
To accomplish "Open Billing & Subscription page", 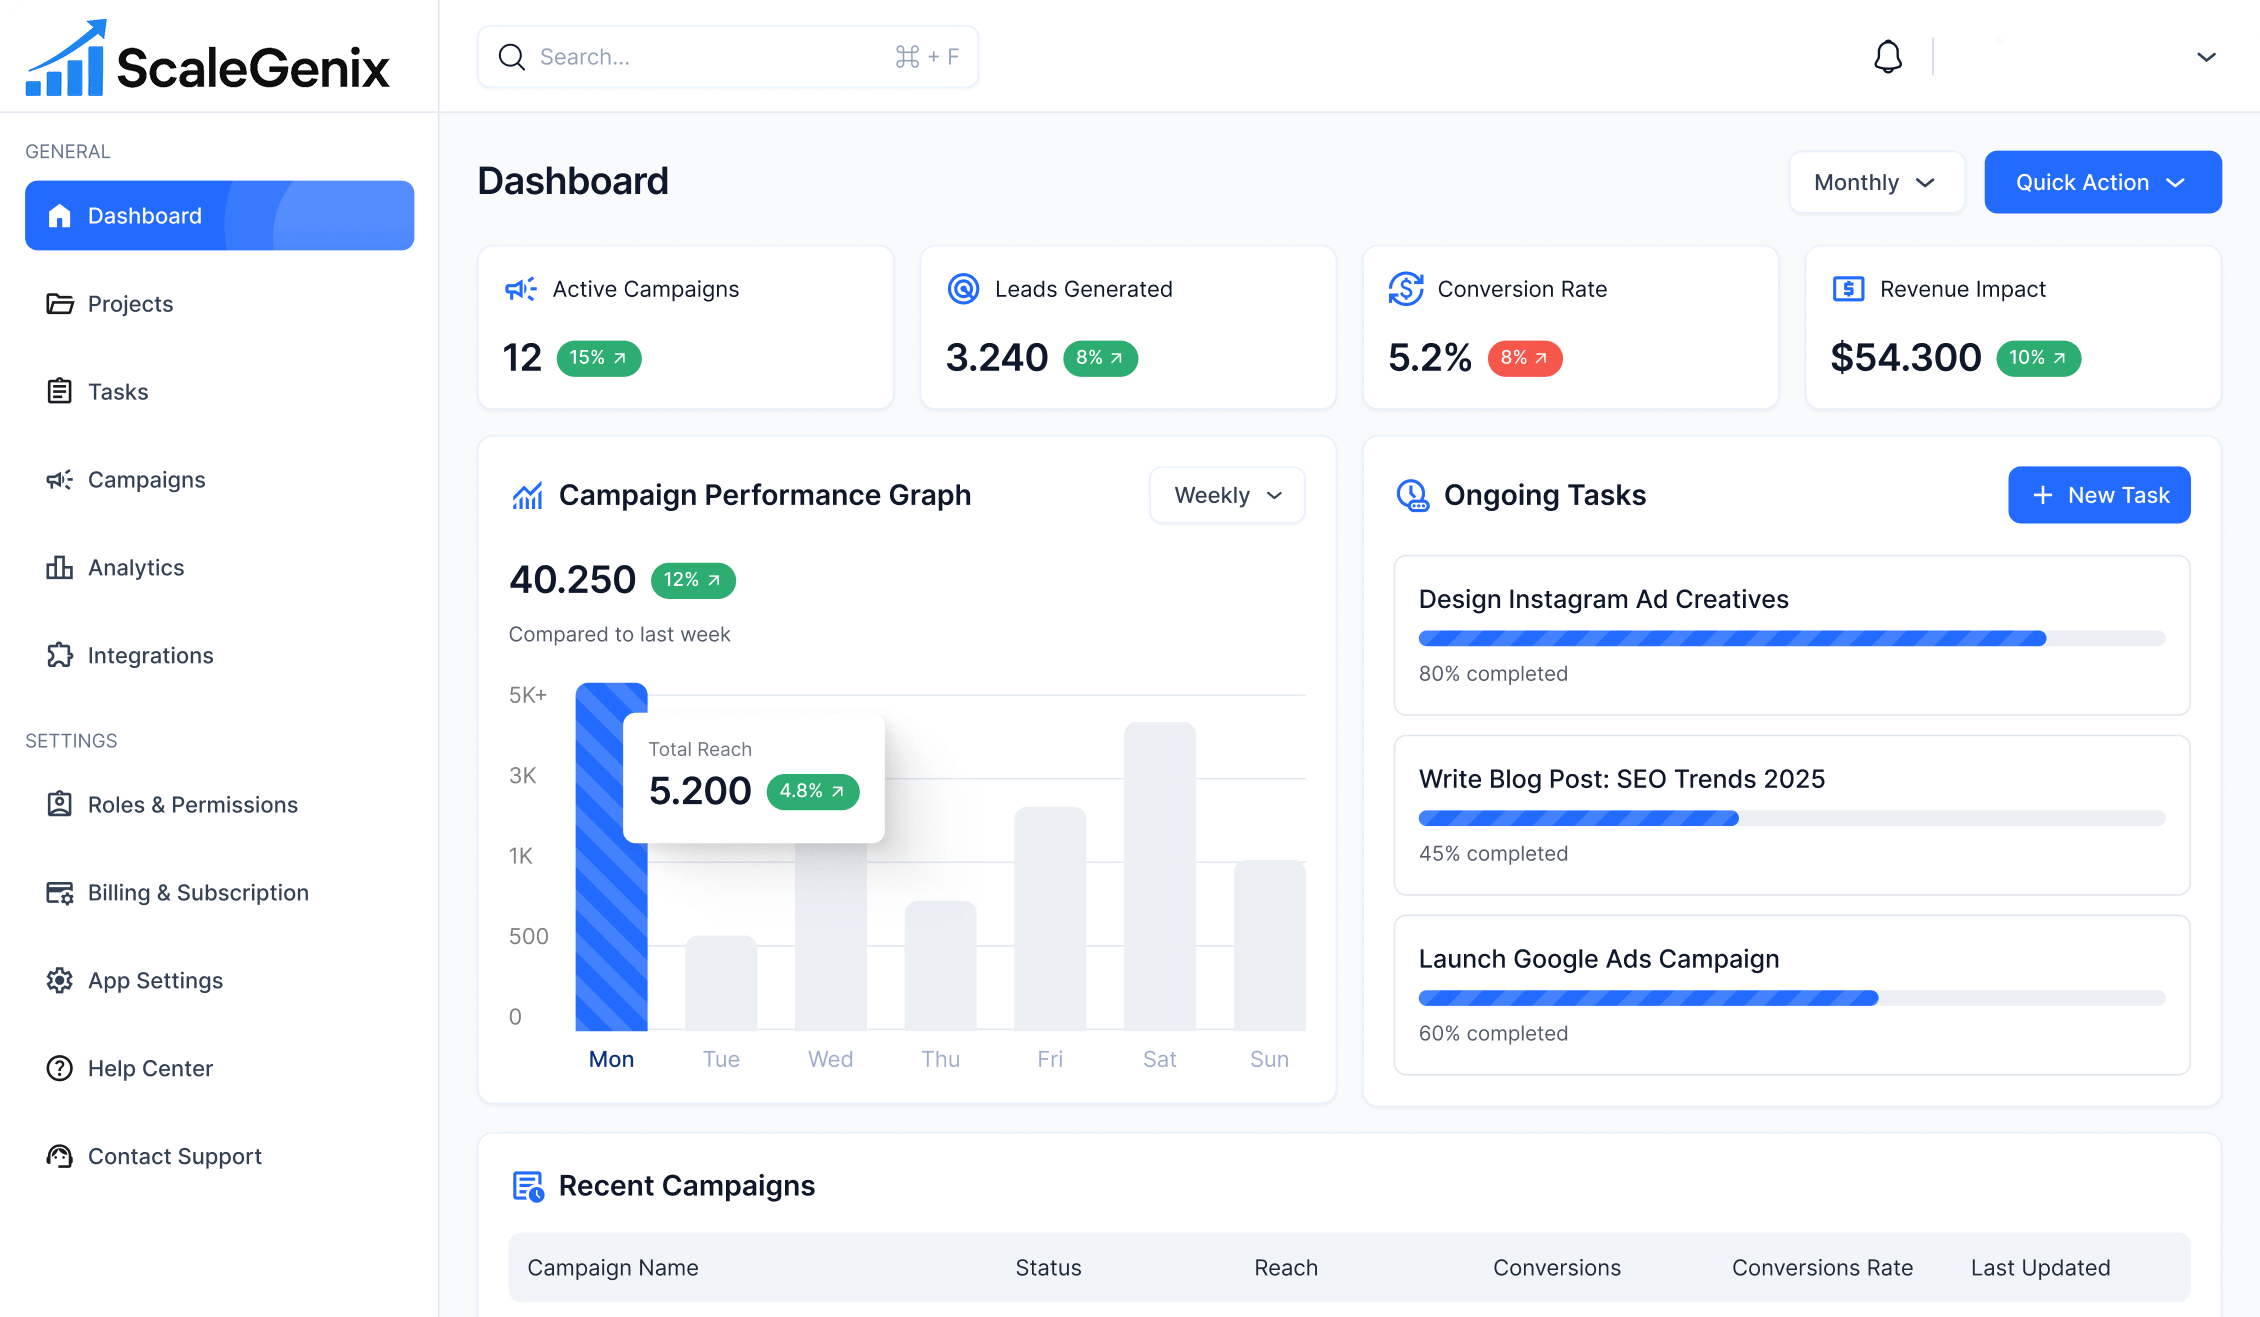I will [198, 893].
